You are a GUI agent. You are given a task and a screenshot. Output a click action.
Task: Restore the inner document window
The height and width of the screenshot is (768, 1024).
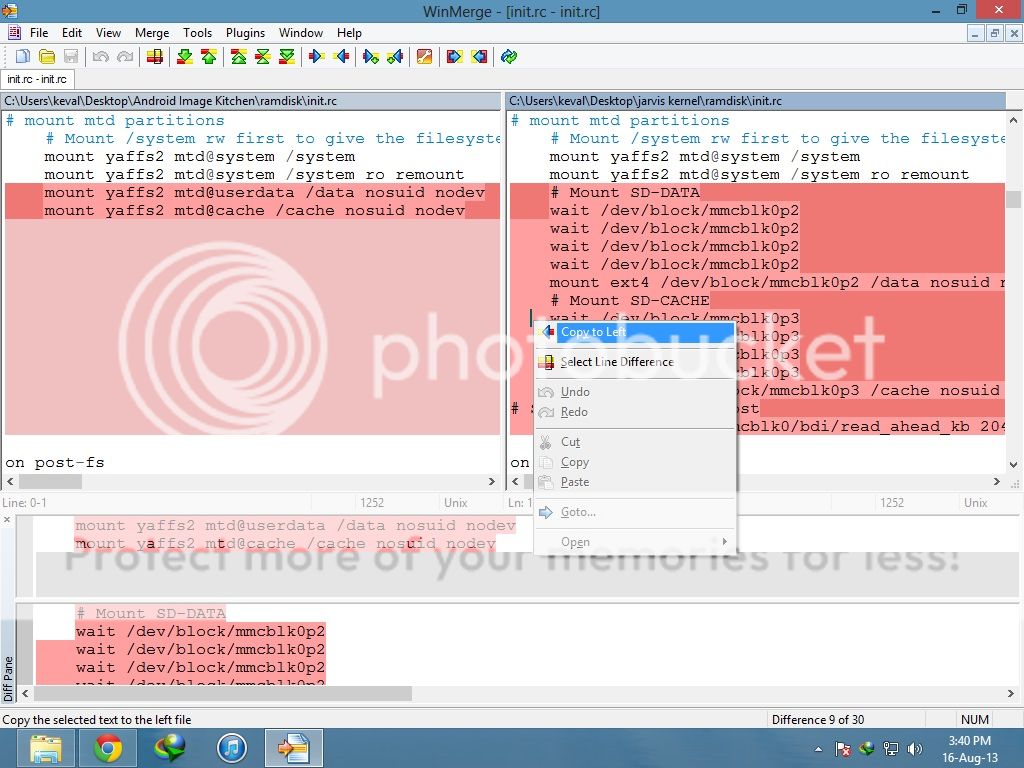[x=995, y=33]
